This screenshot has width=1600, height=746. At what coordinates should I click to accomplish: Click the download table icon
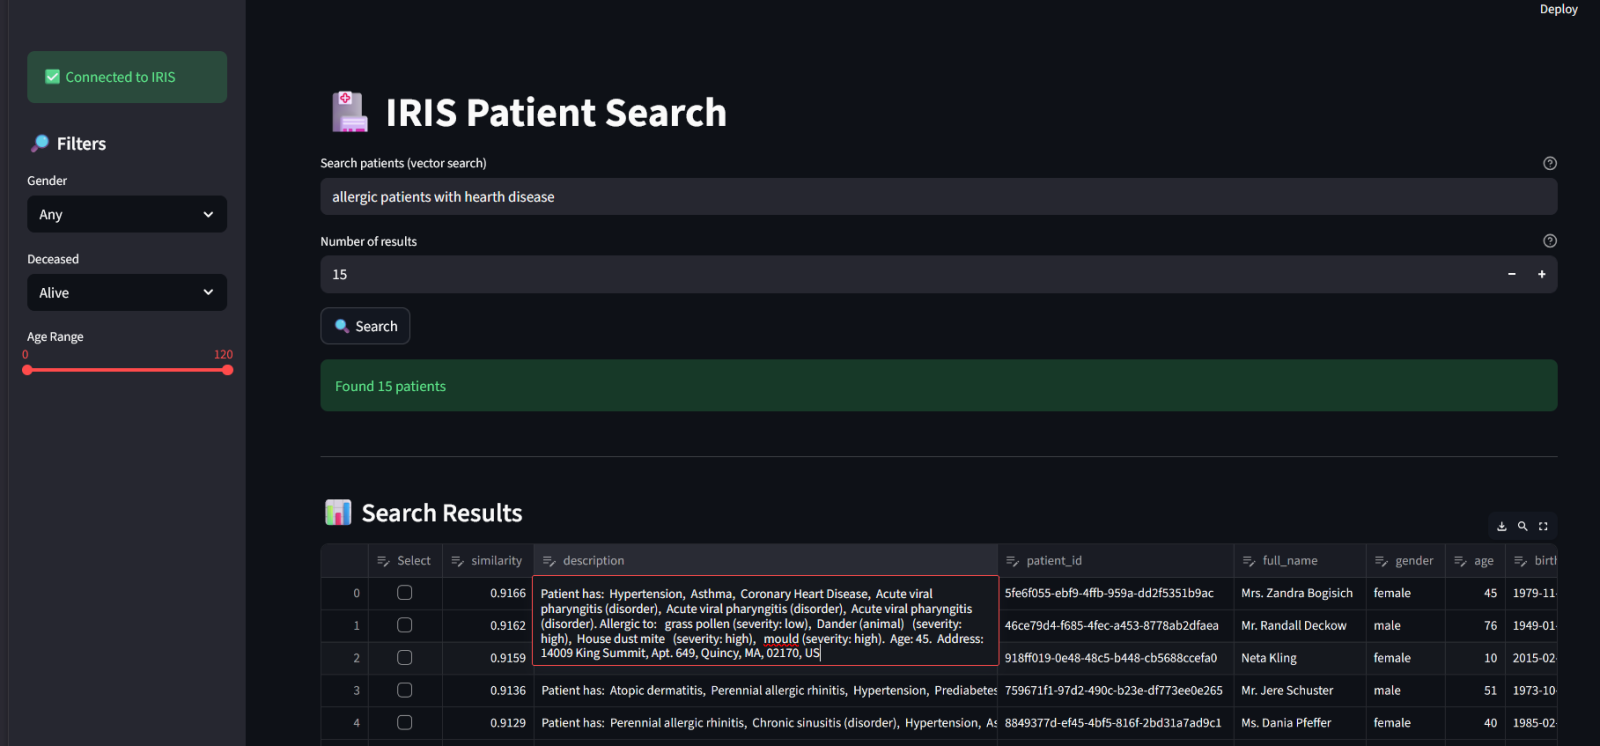click(x=1501, y=526)
